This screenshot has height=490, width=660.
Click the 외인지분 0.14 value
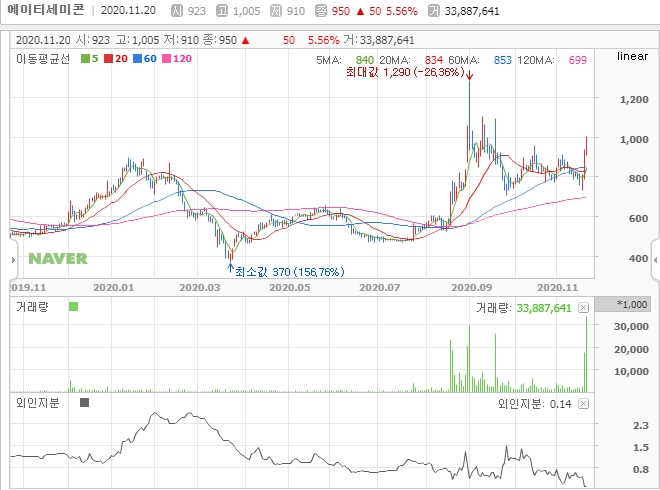pos(560,404)
